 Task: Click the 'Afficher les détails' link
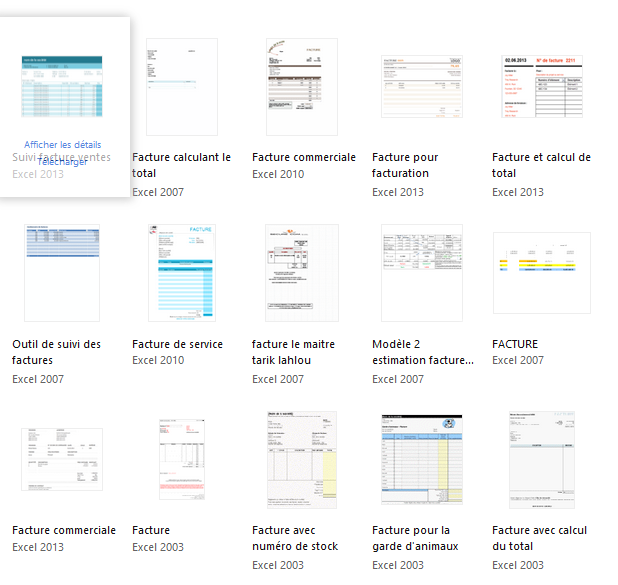click(62, 145)
